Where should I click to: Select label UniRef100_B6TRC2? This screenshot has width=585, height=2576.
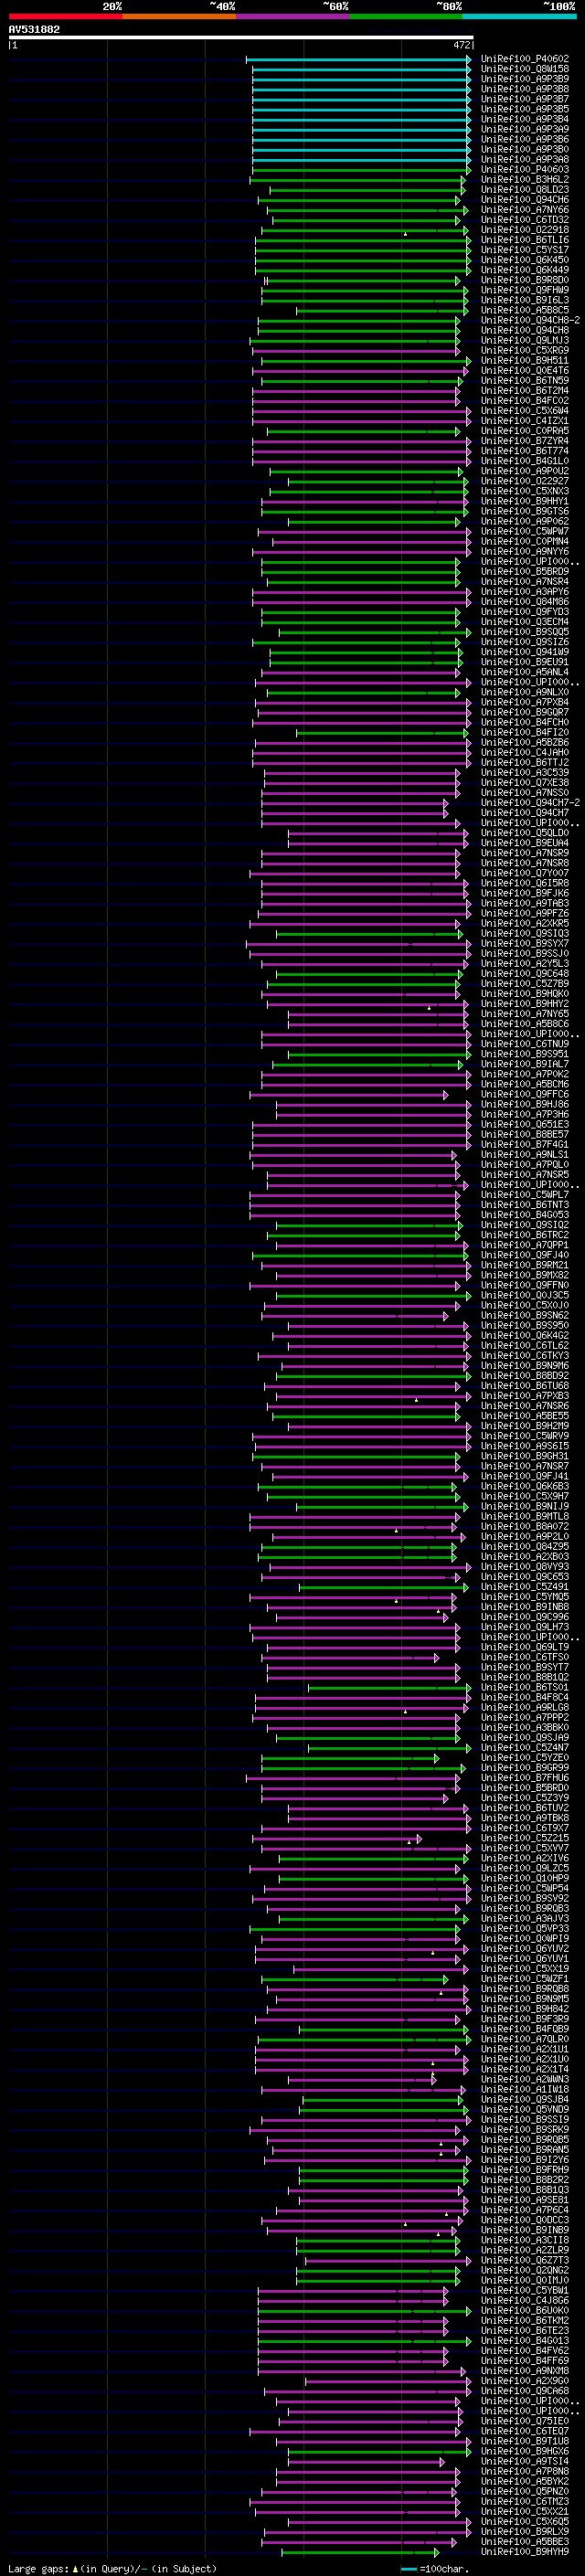point(525,1235)
